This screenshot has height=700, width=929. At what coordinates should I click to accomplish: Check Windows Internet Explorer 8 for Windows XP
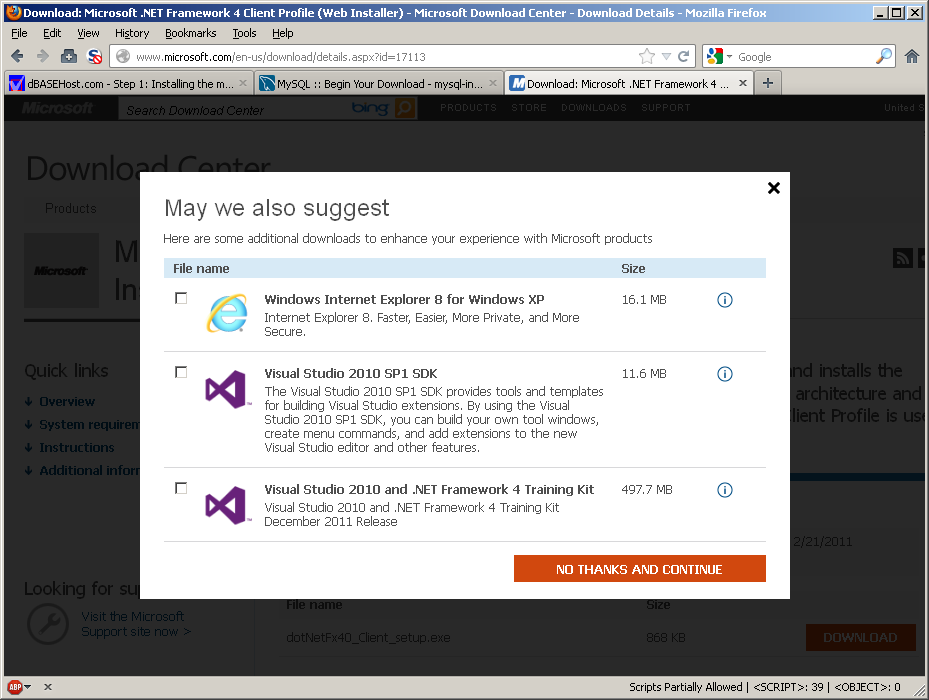(181, 298)
